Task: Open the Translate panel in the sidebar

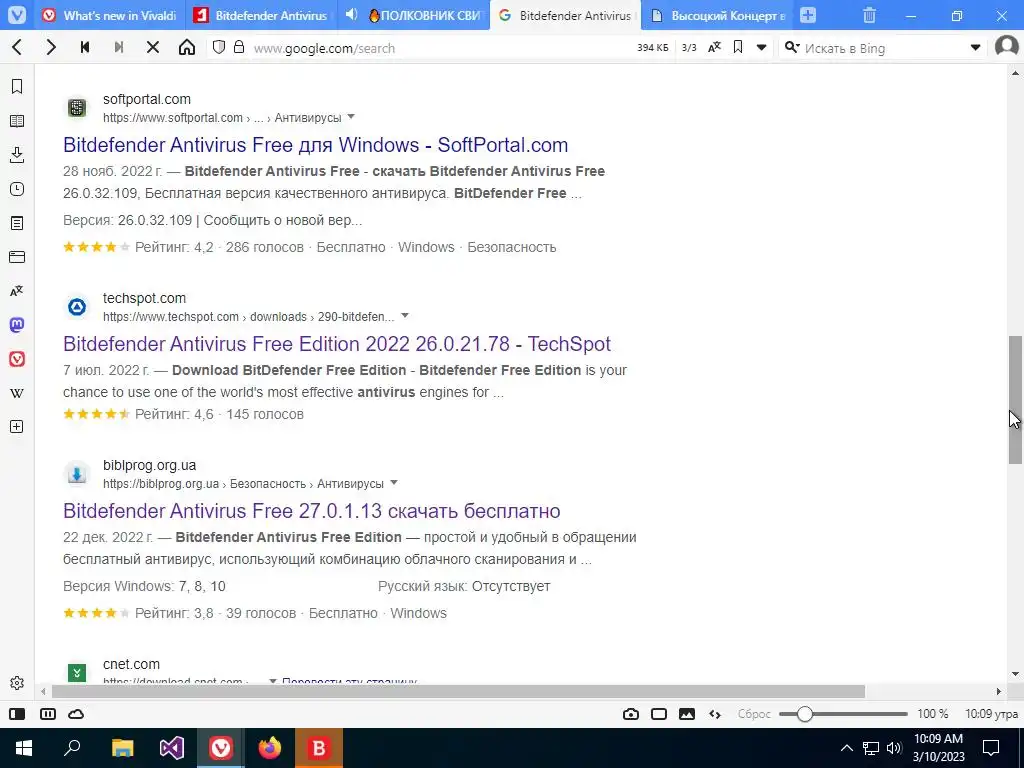Action: tap(17, 291)
